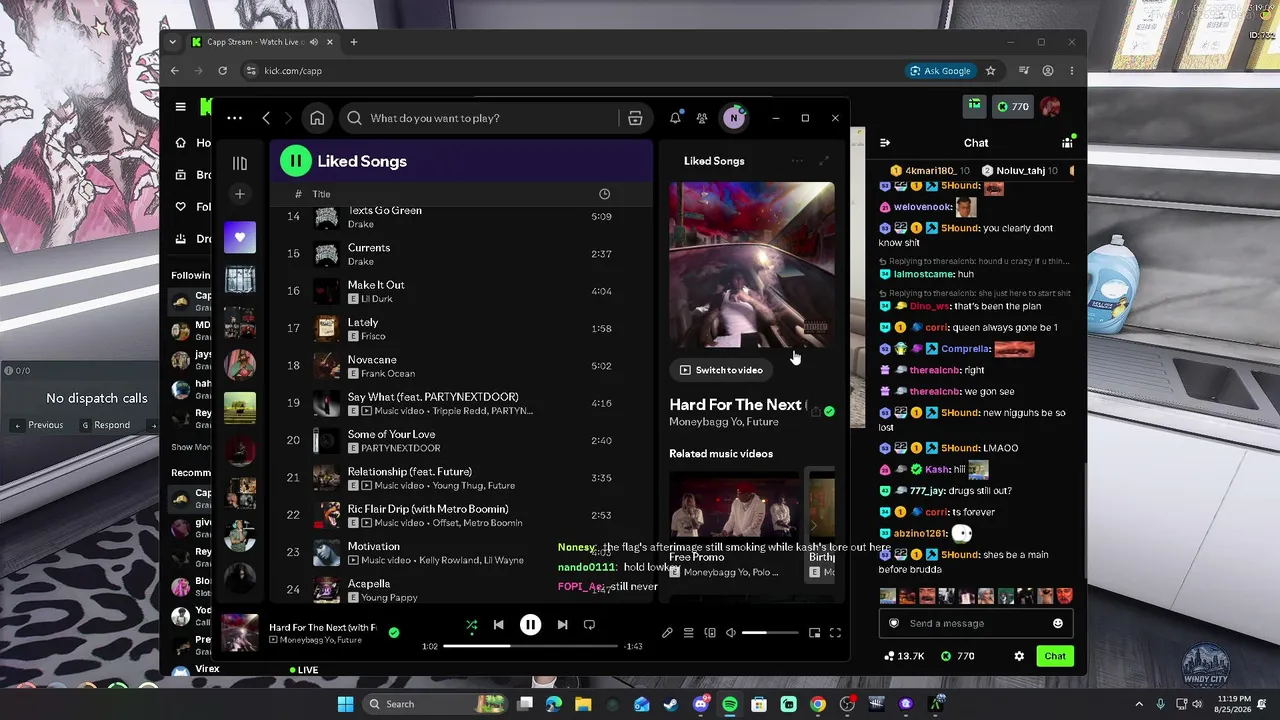Screen dimensions: 1280x720
Task: Open Spotify from the taskbar
Action: [730, 704]
